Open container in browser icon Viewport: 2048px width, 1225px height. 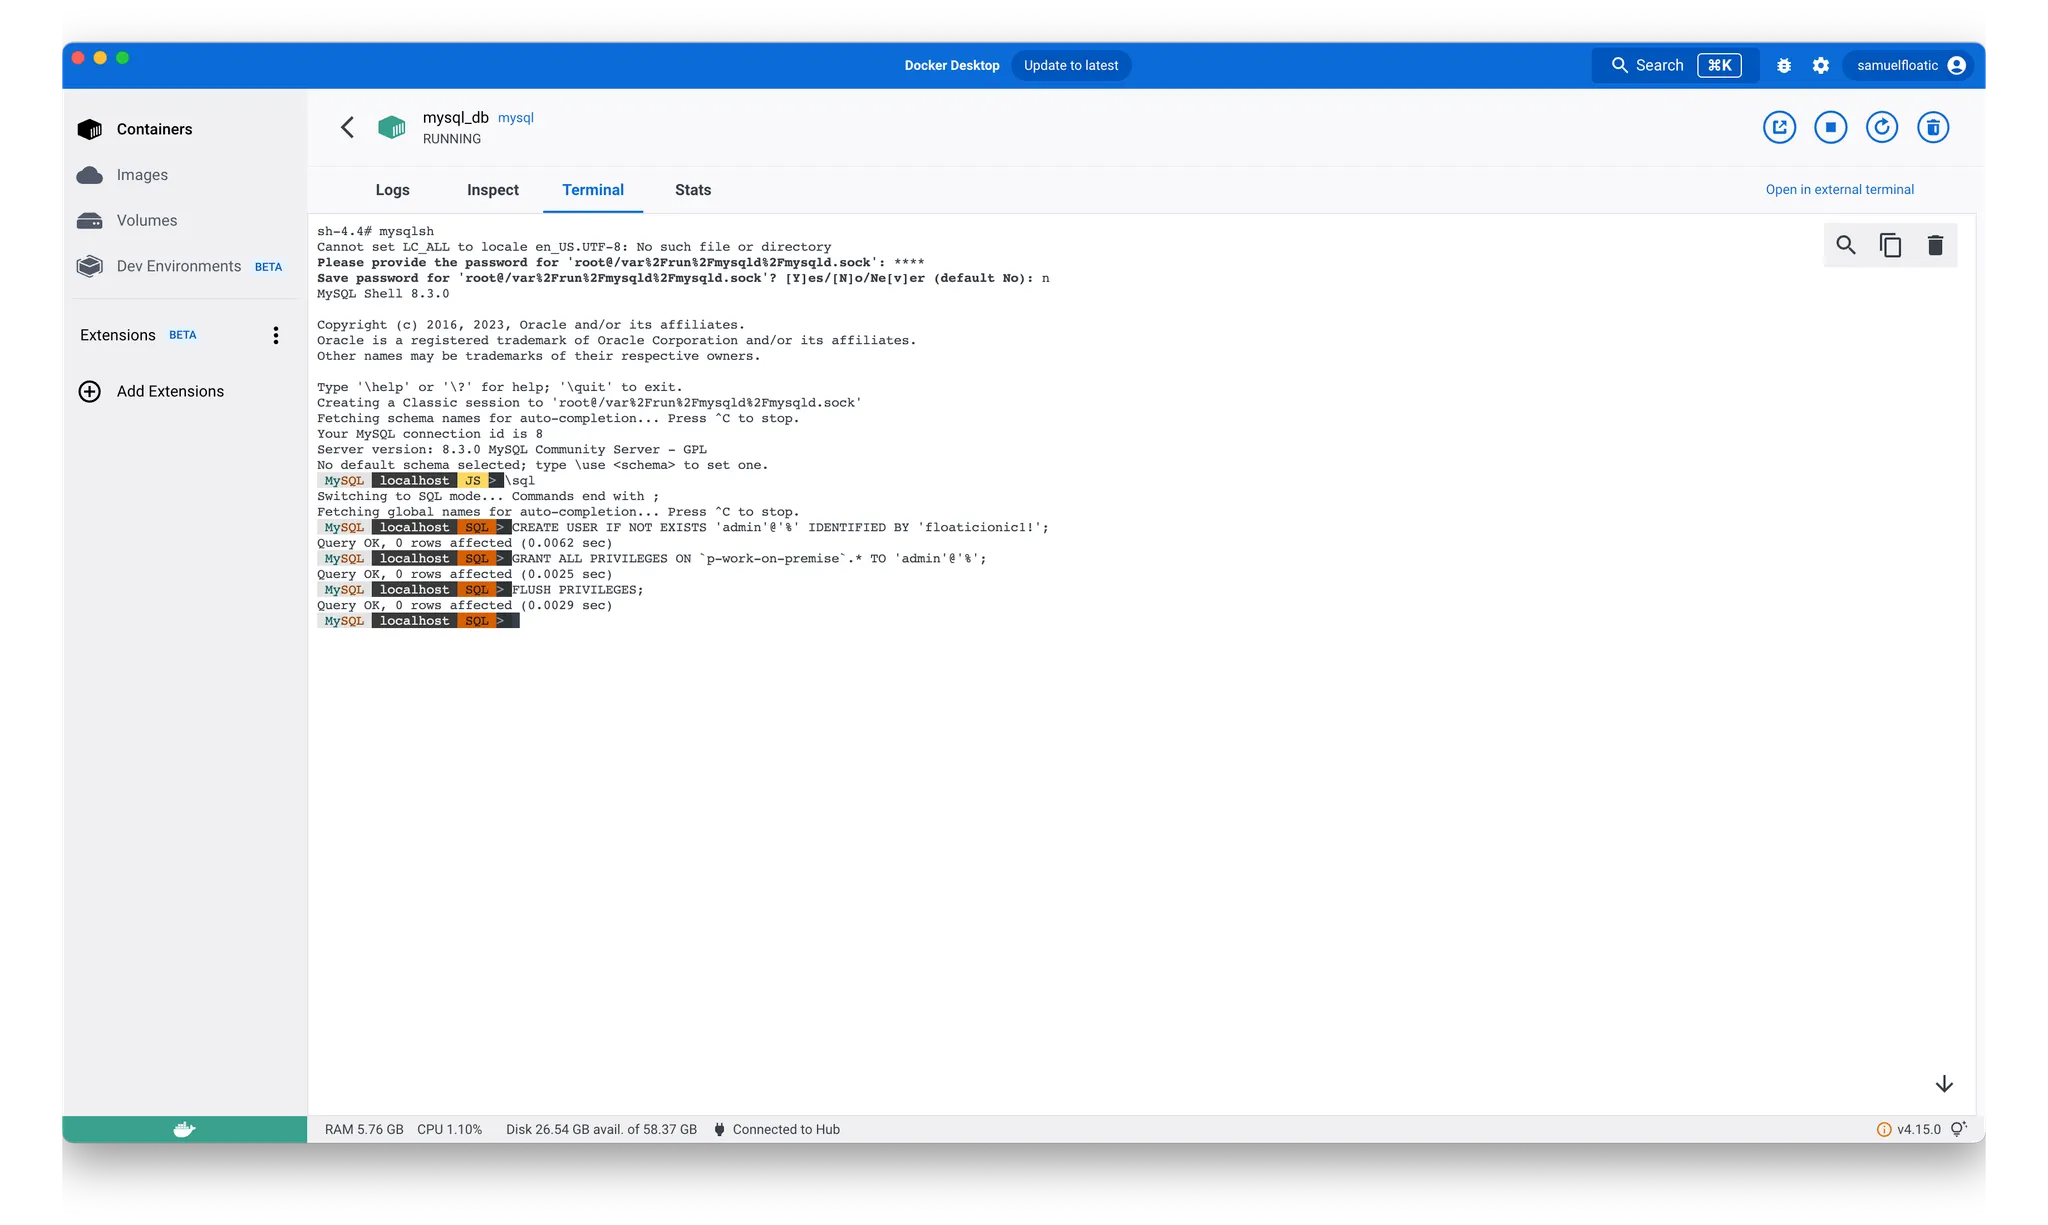1779,127
